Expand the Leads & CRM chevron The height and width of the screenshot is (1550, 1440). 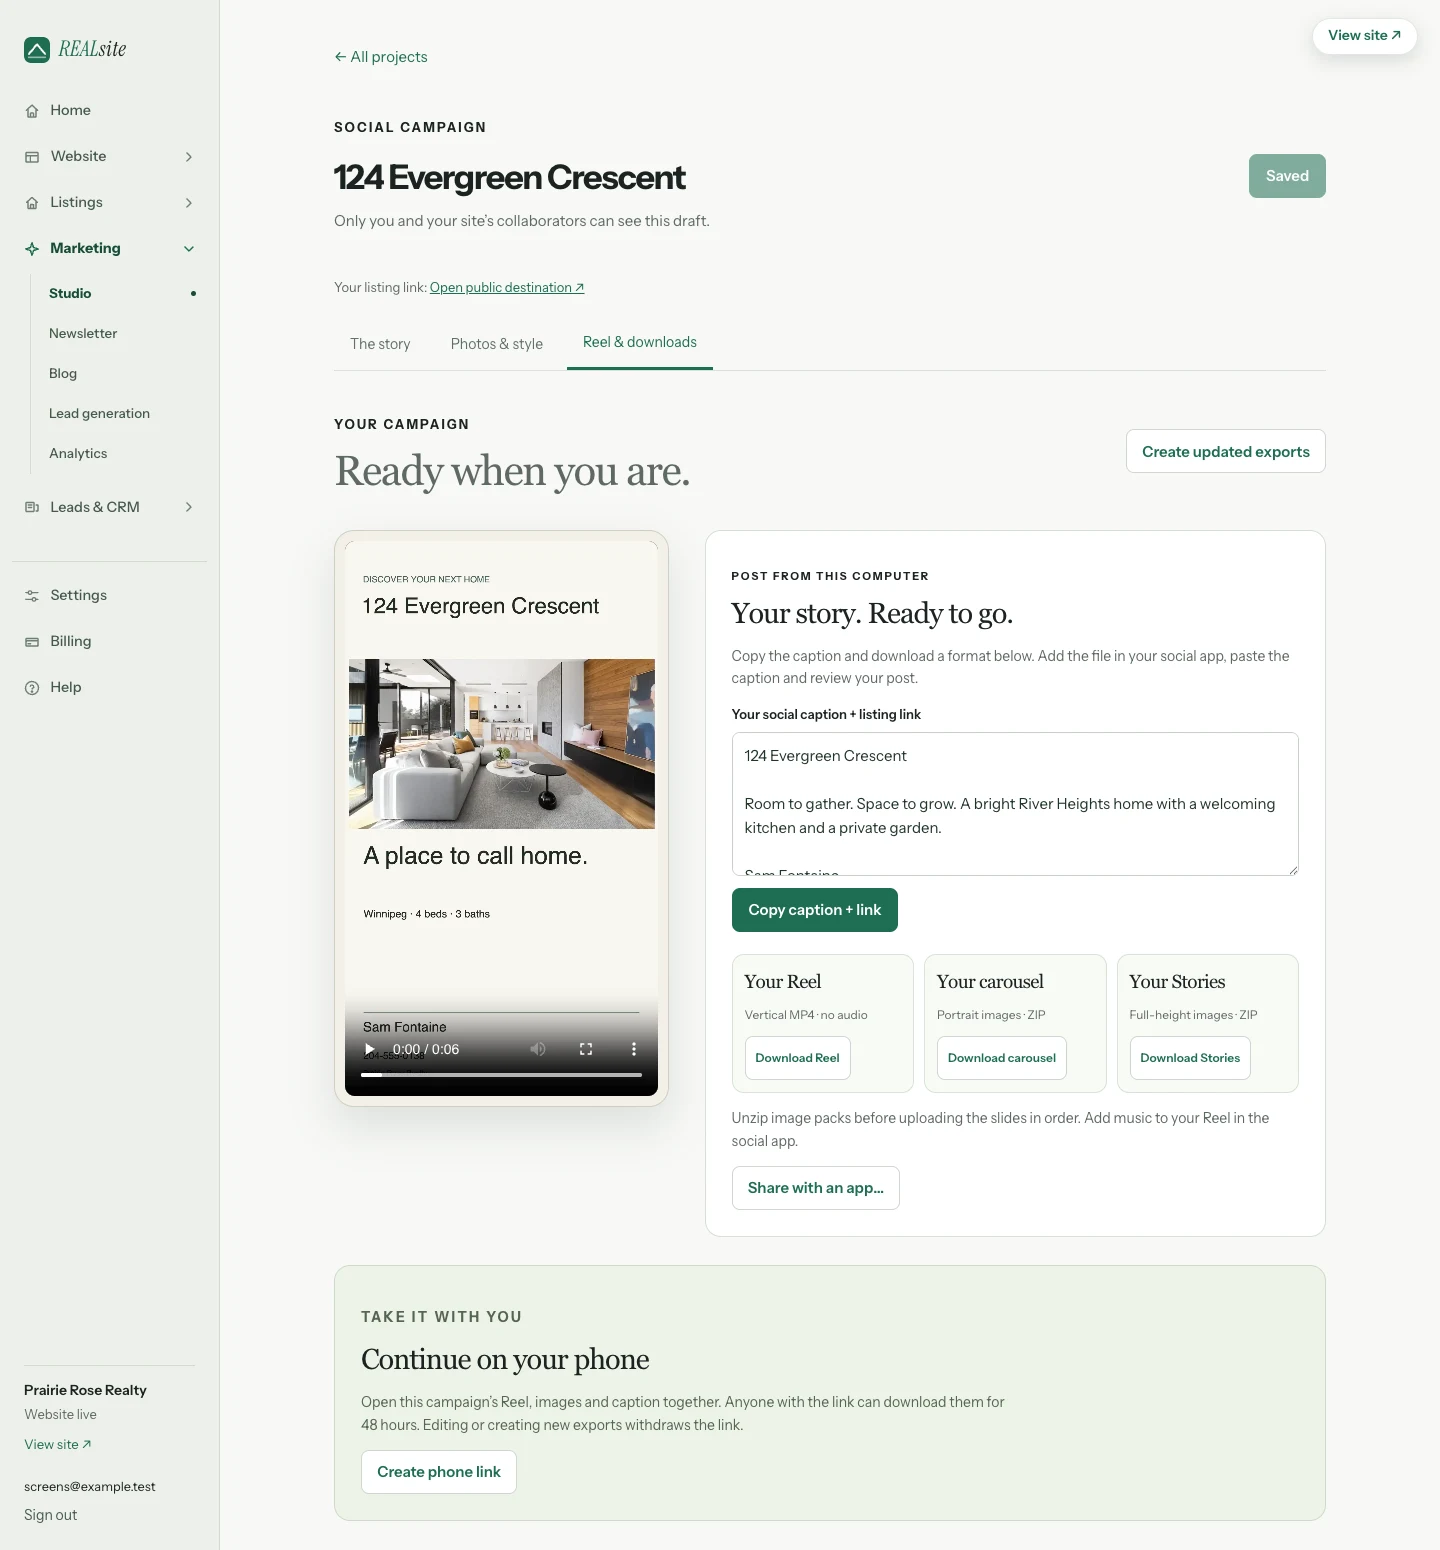[x=189, y=507]
